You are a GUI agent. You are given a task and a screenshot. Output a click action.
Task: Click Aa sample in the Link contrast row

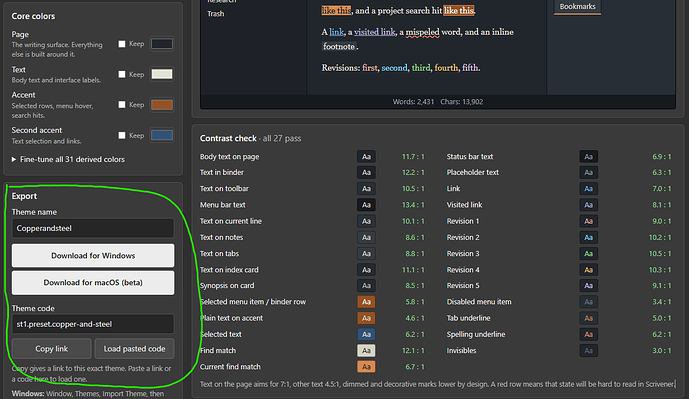[x=588, y=189]
